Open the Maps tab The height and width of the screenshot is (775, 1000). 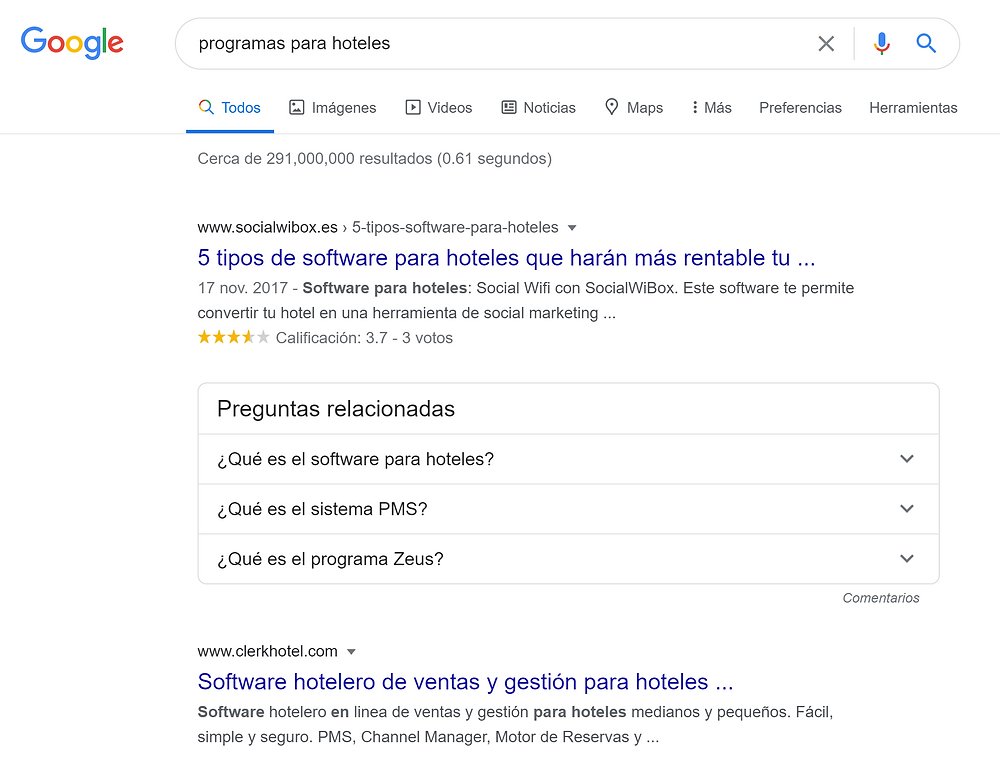click(x=634, y=107)
